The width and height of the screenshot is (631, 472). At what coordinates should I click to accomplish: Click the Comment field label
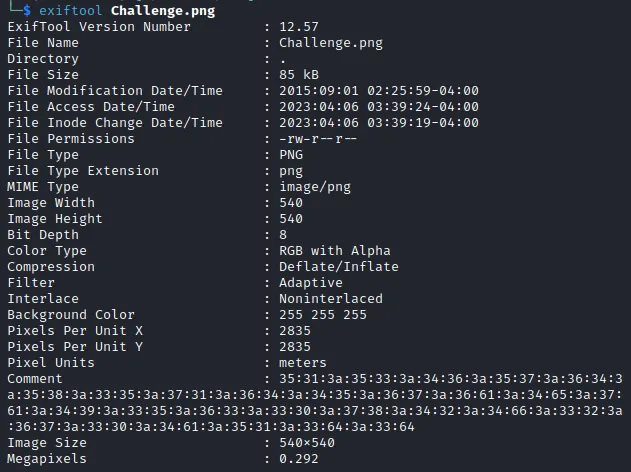pyautogui.click(x=35, y=379)
